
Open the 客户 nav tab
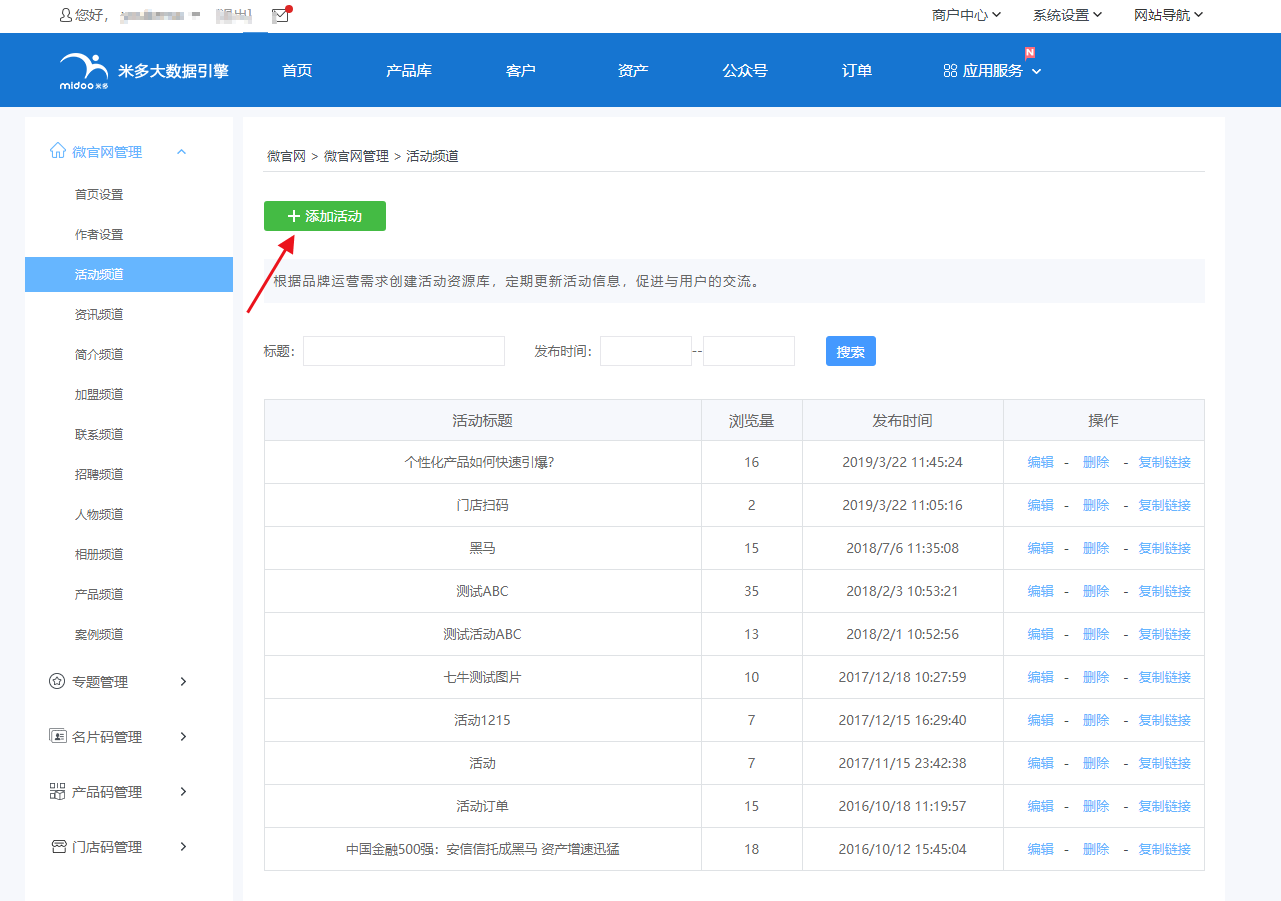521,71
